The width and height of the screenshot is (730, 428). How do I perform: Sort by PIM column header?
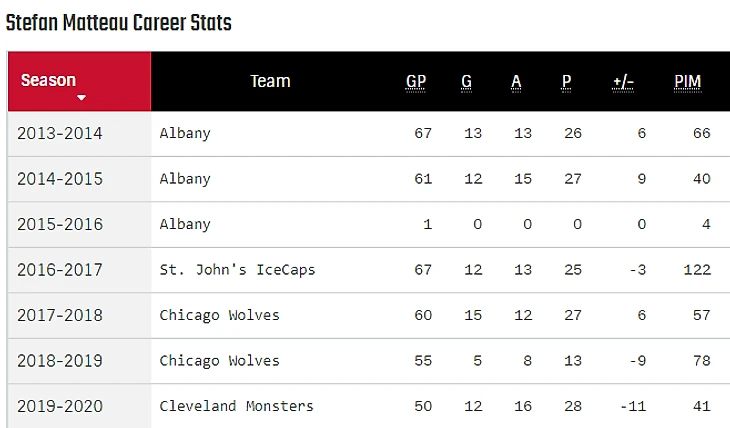(687, 81)
